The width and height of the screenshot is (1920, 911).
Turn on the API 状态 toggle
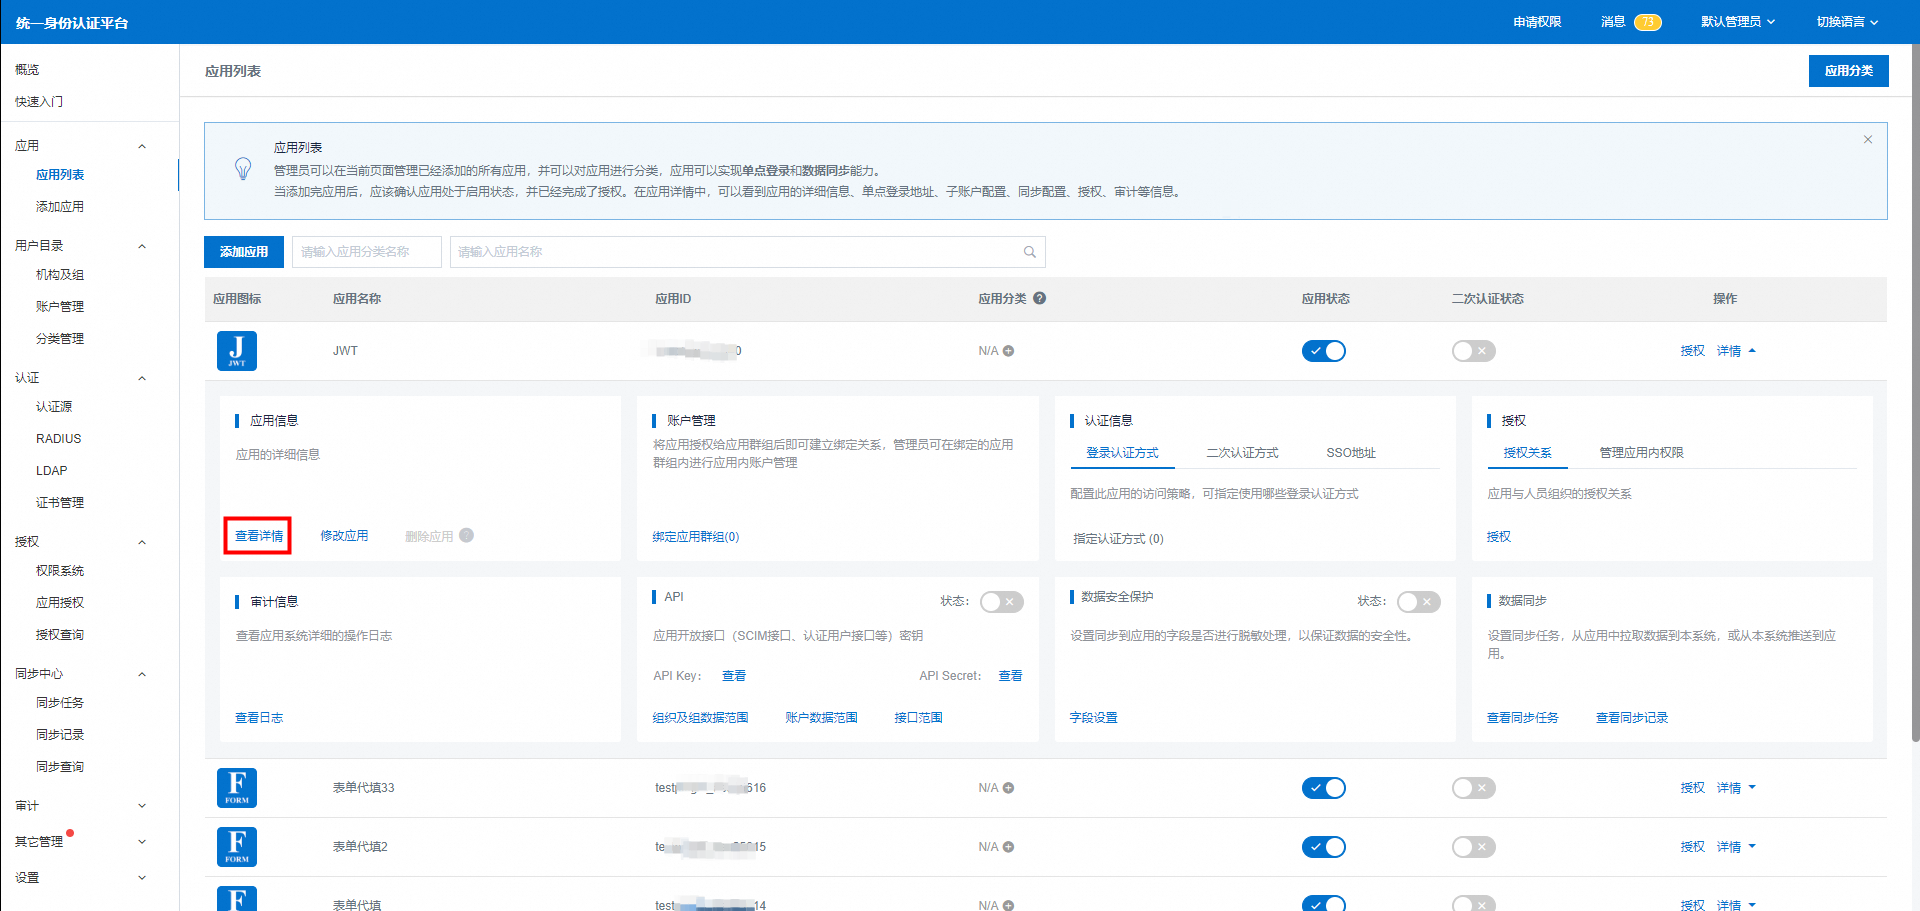[x=1001, y=602]
